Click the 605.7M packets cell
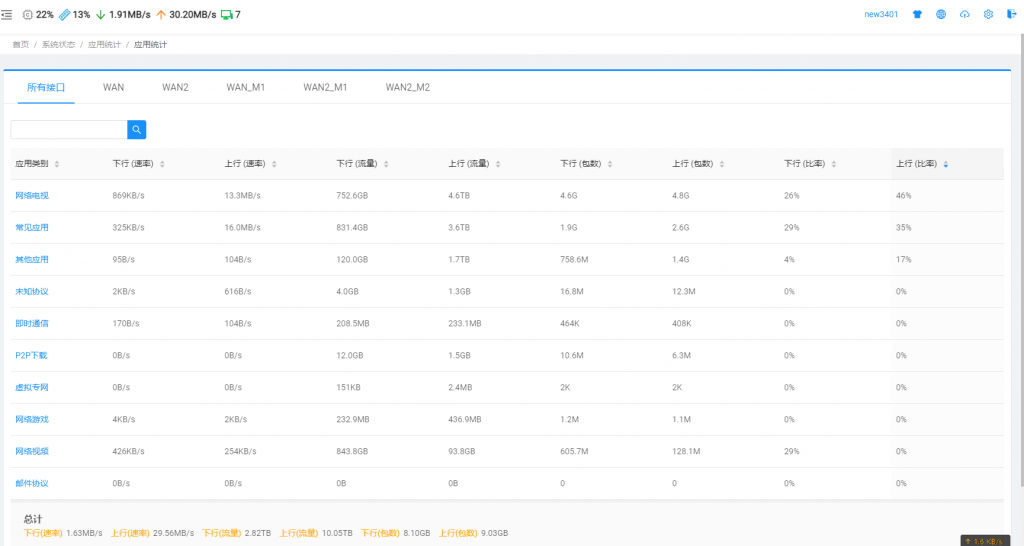Viewport: 1024px width, 546px height. coord(574,452)
